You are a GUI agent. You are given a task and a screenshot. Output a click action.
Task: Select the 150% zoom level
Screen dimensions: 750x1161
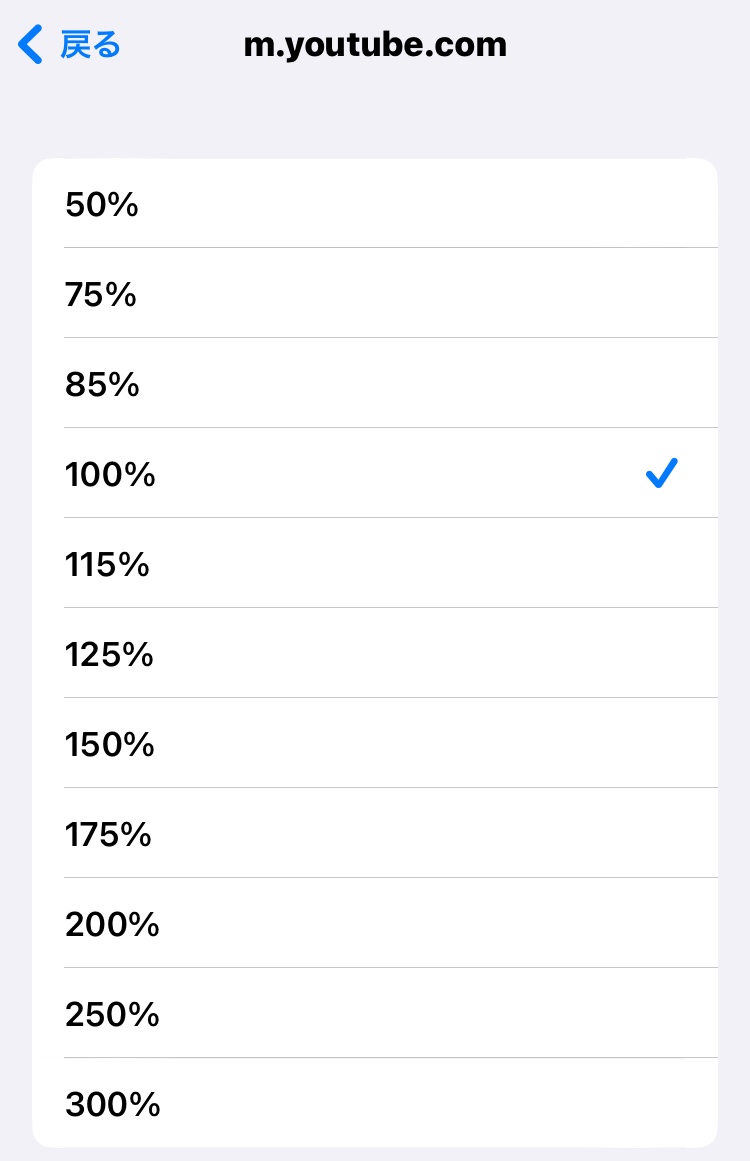[x=110, y=745]
